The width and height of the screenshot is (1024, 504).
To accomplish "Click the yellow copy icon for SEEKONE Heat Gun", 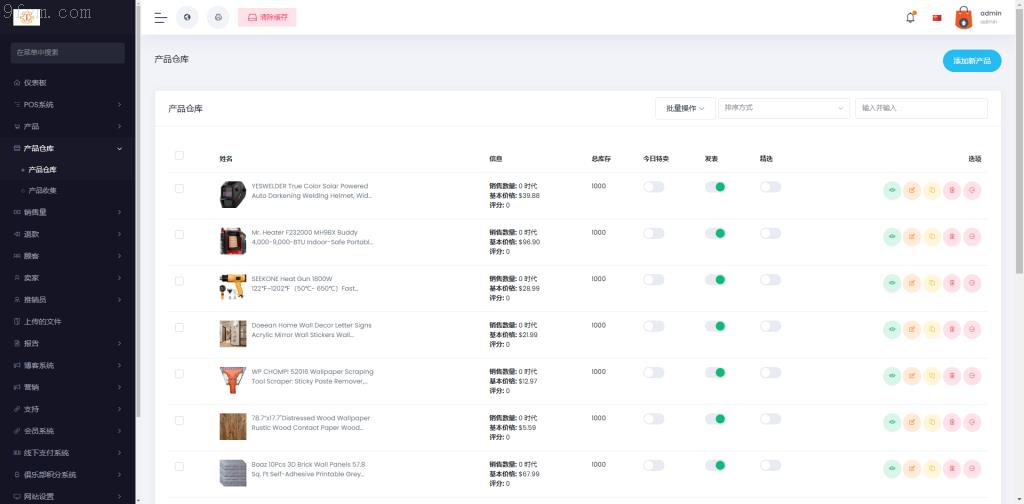I will tap(931, 283).
